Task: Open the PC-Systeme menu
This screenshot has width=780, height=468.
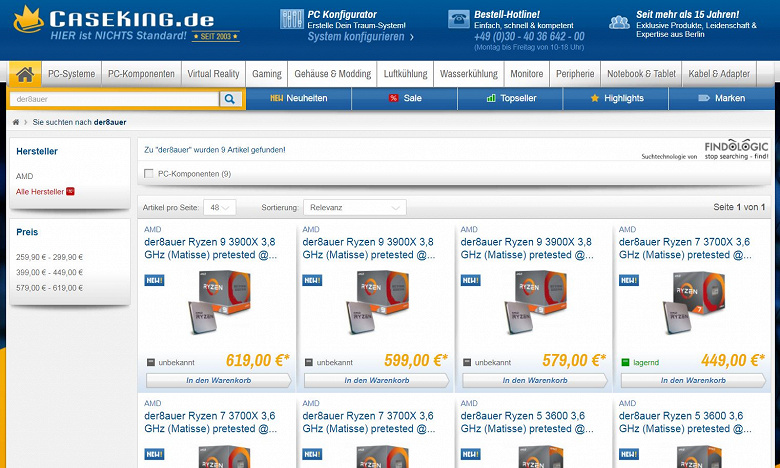Action: (72, 74)
